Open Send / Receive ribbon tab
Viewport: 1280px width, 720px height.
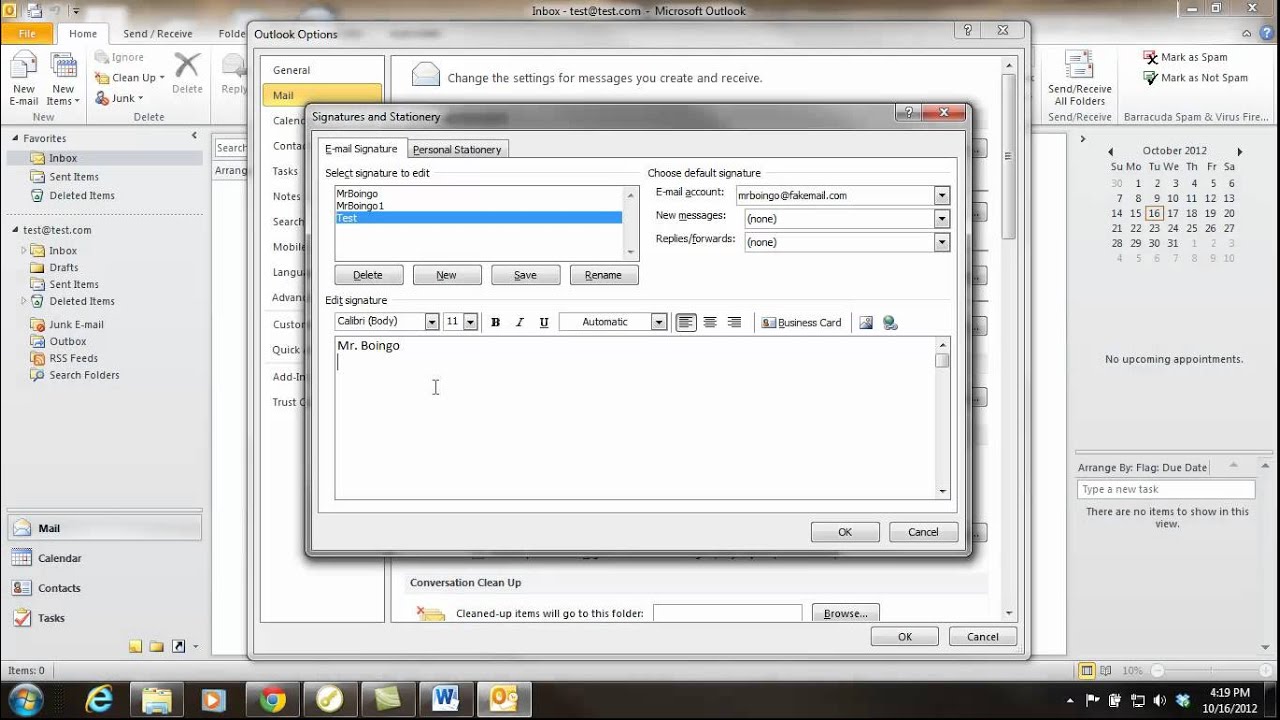click(x=157, y=33)
